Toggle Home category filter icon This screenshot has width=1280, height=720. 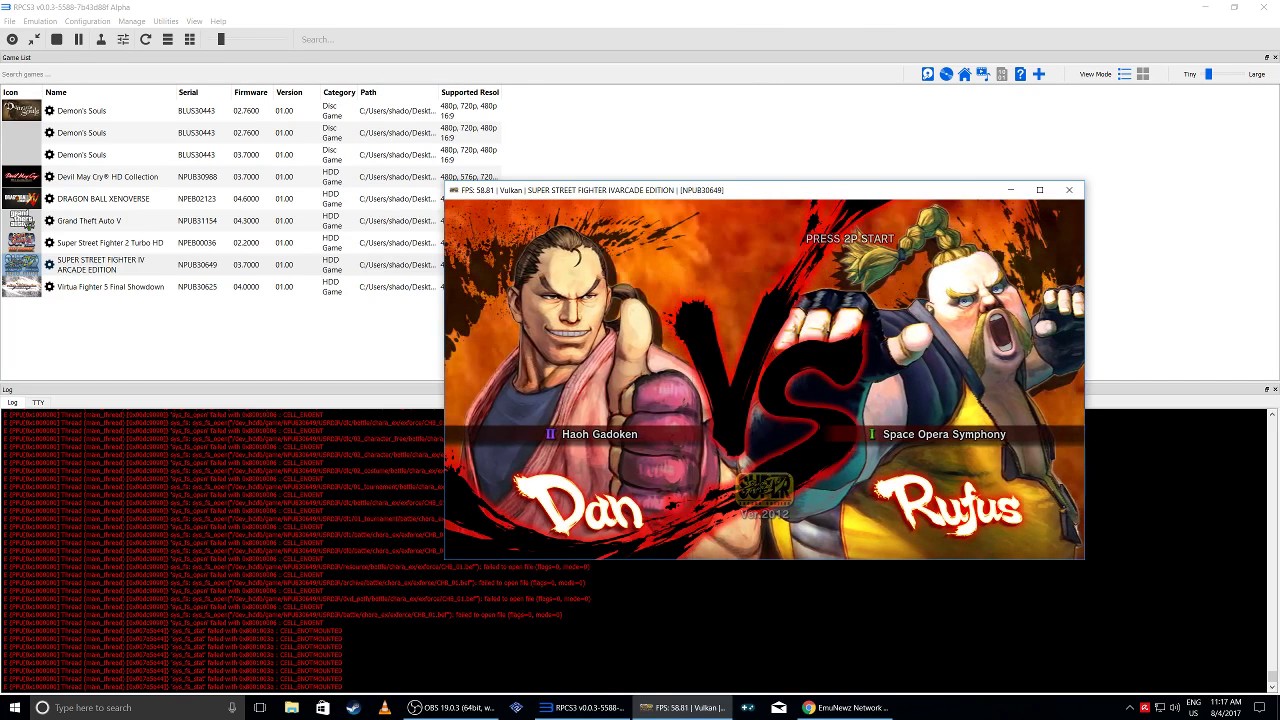tap(964, 74)
